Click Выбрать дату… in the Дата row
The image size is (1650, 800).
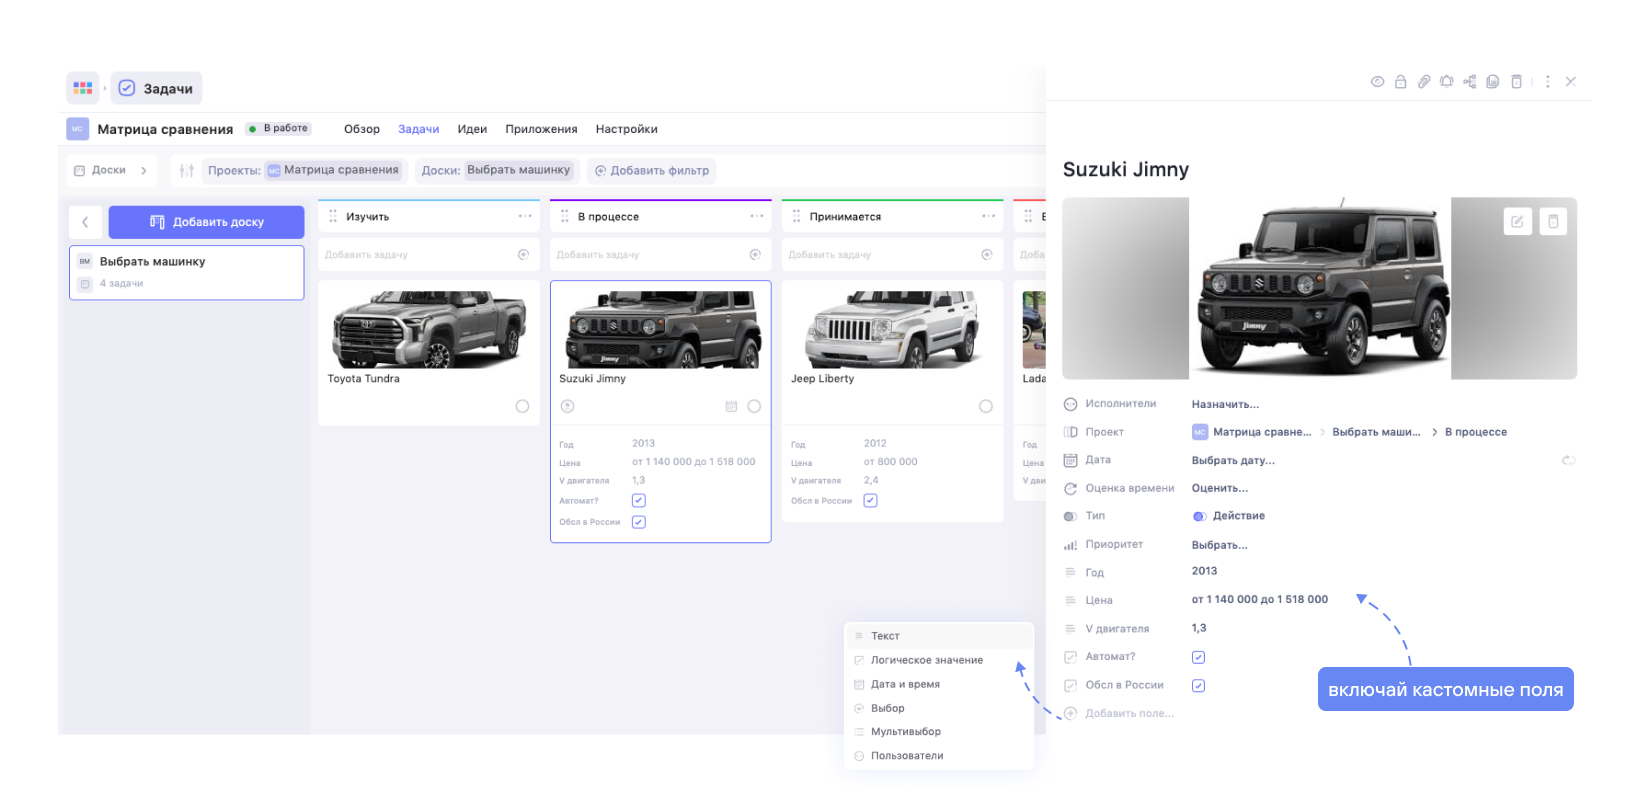1233,461
